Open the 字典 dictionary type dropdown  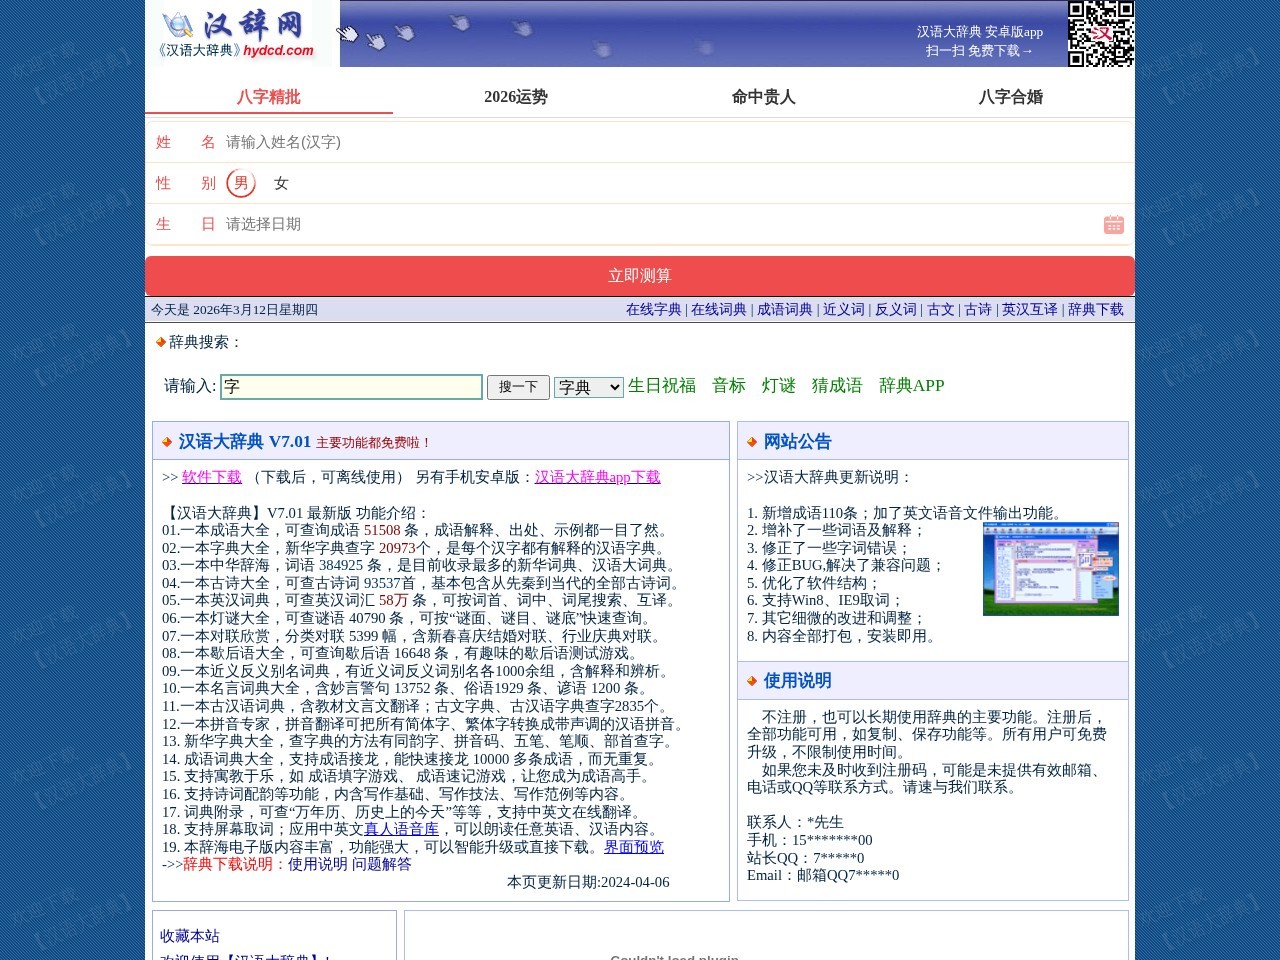coord(588,387)
